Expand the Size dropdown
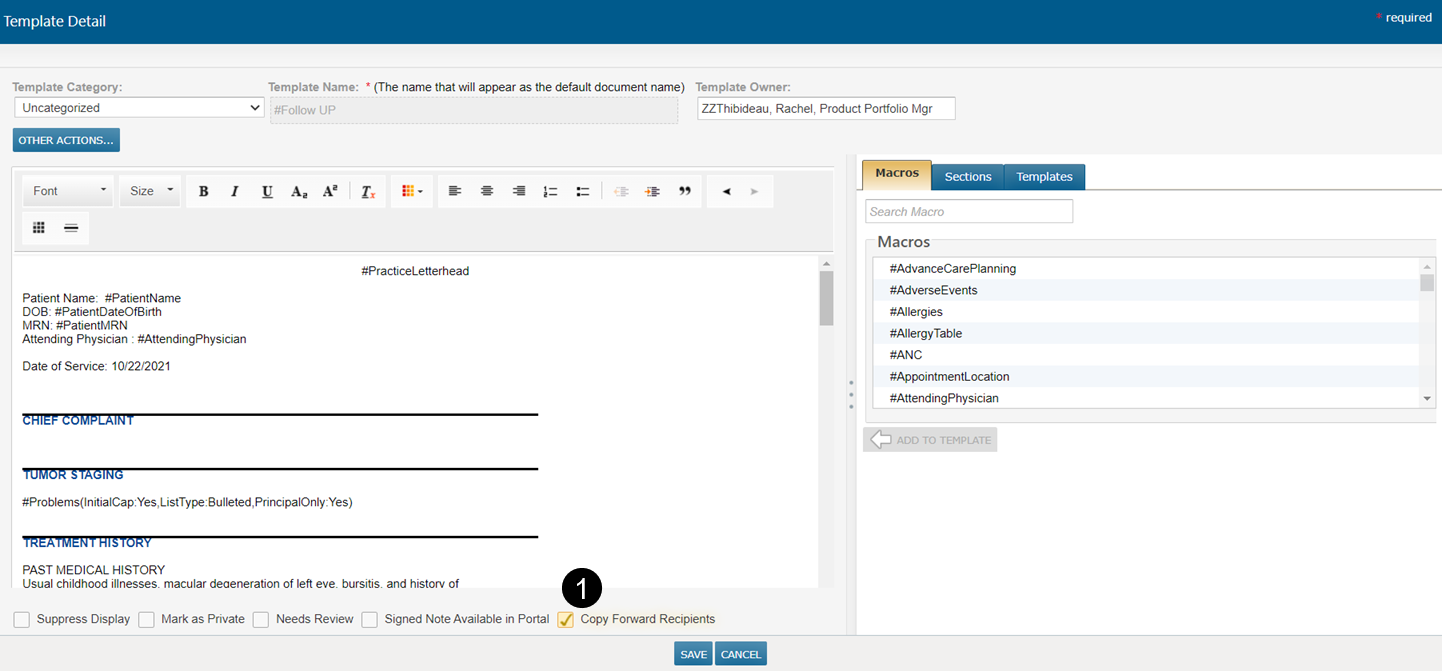This screenshot has height=671, width=1442. (x=151, y=191)
